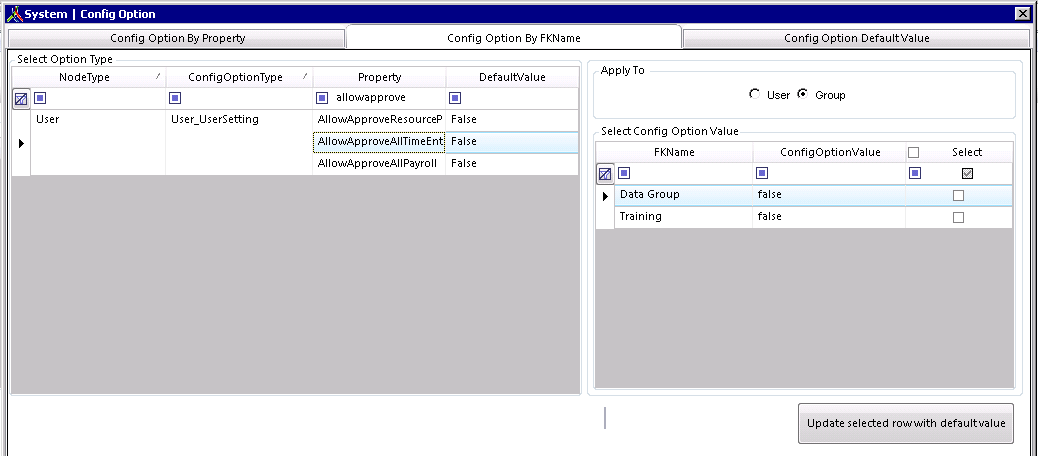Click the ConfigOptionValue column header
The width and height of the screenshot is (1038, 456).
(x=829, y=152)
